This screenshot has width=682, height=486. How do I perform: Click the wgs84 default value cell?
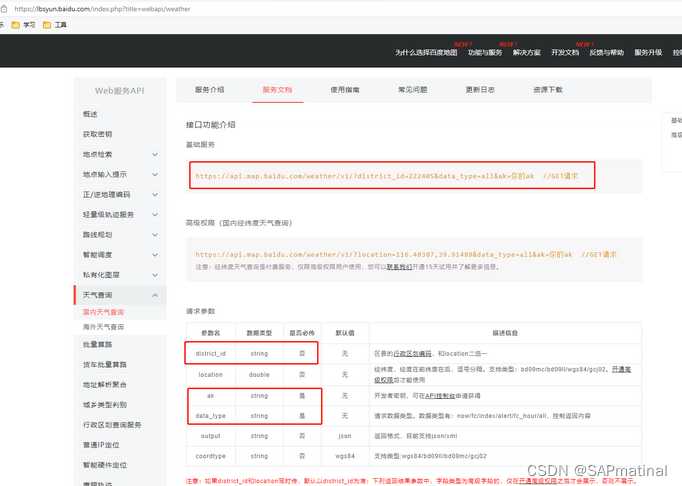345,456
